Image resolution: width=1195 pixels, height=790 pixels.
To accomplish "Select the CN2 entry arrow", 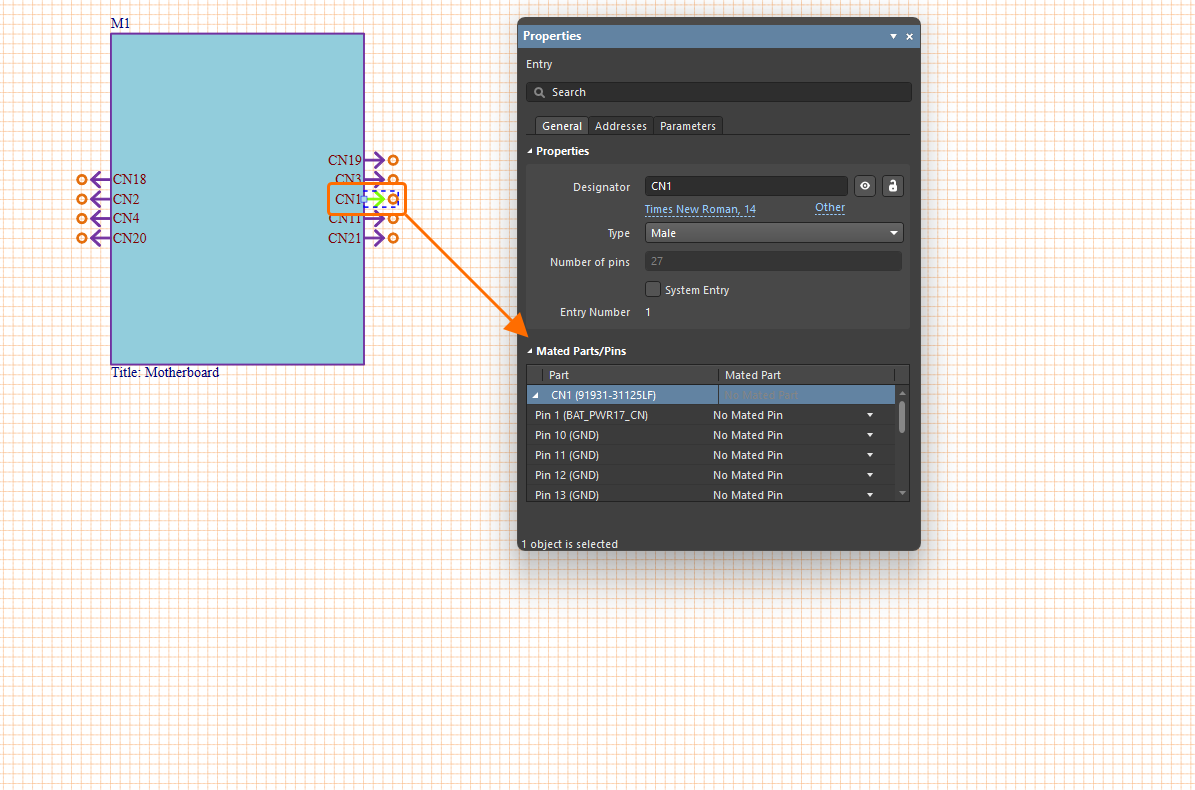I will pyautogui.click(x=100, y=199).
